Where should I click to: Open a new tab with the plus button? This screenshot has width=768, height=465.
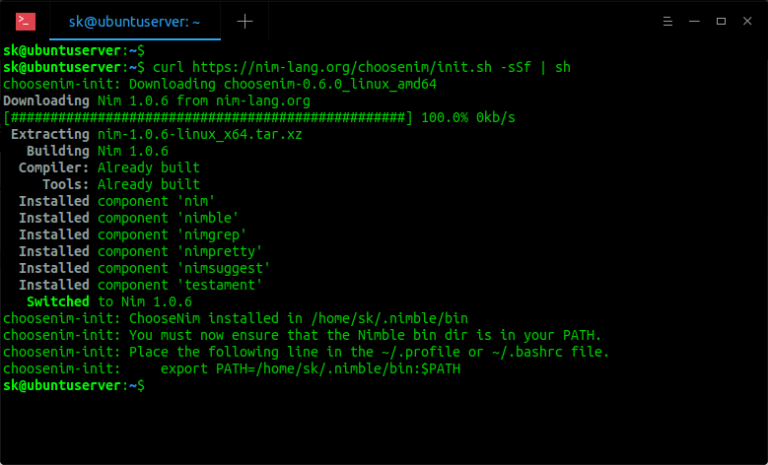click(x=246, y=21)
